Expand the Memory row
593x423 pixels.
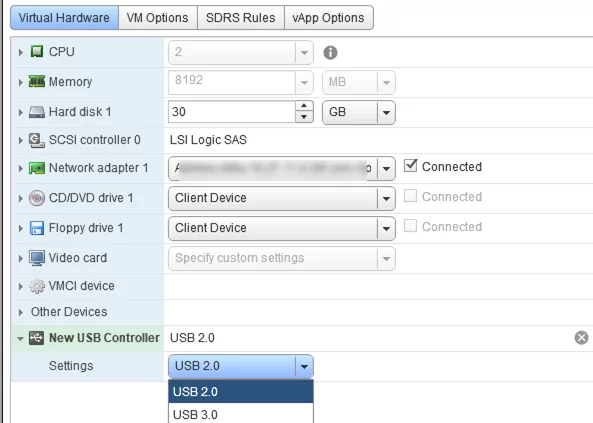coord(21,82)
